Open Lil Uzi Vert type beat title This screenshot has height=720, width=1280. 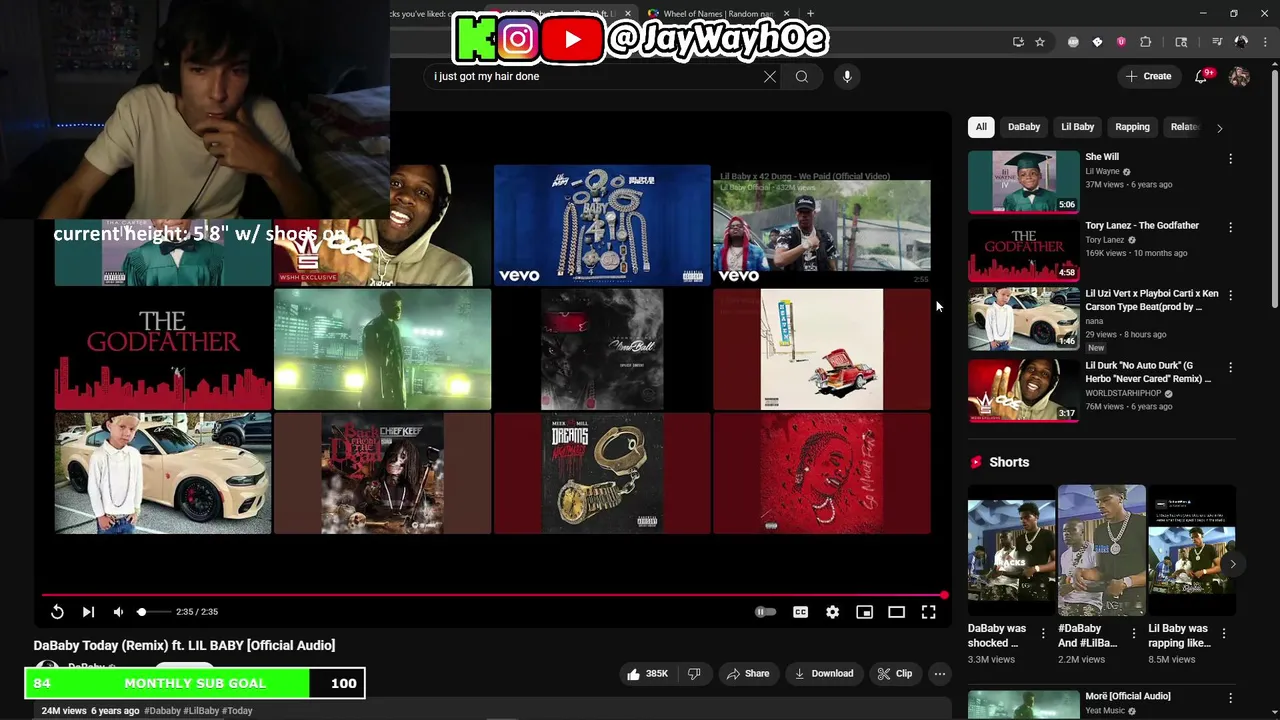tap(1152, 300)
